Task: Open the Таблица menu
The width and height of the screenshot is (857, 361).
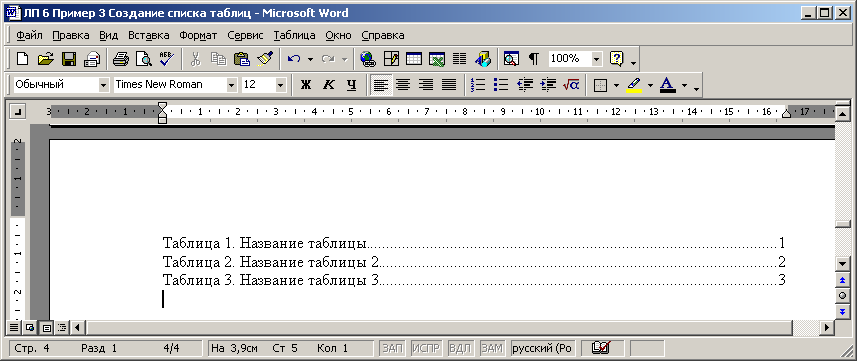Action: [295, 36]
